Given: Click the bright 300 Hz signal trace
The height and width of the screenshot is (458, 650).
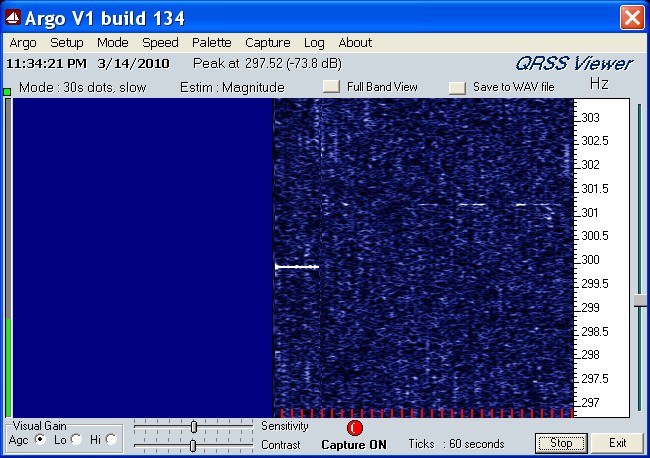Looking at the screenshot, I should [297, 267].
